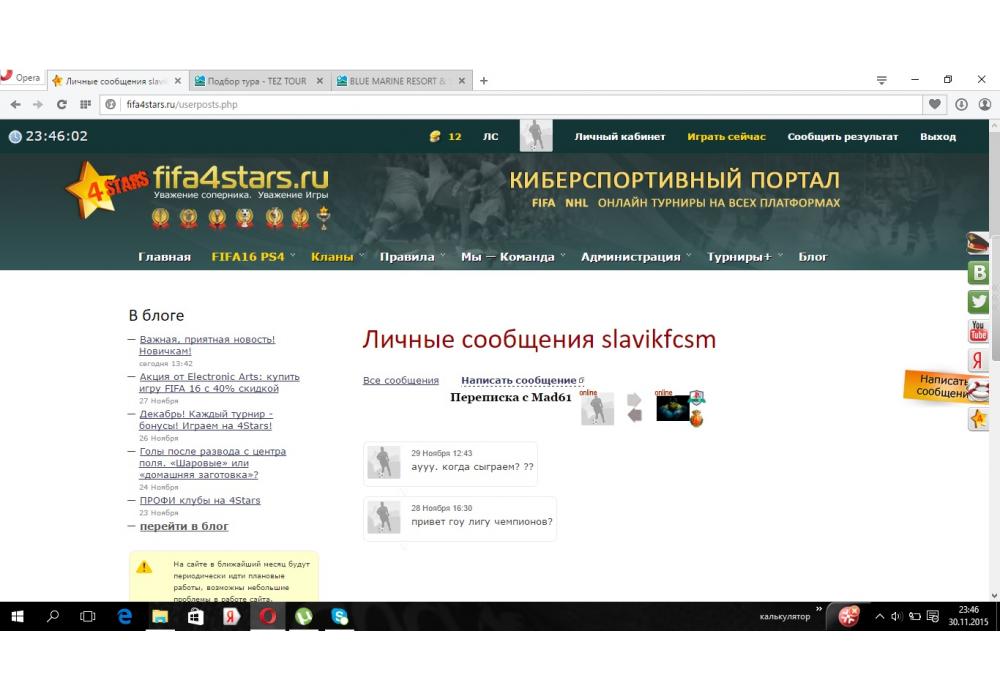This screenshot has height=700, width=1000.
Task: Open Opera Speed Dial grid icon
Action: point(85,104)
